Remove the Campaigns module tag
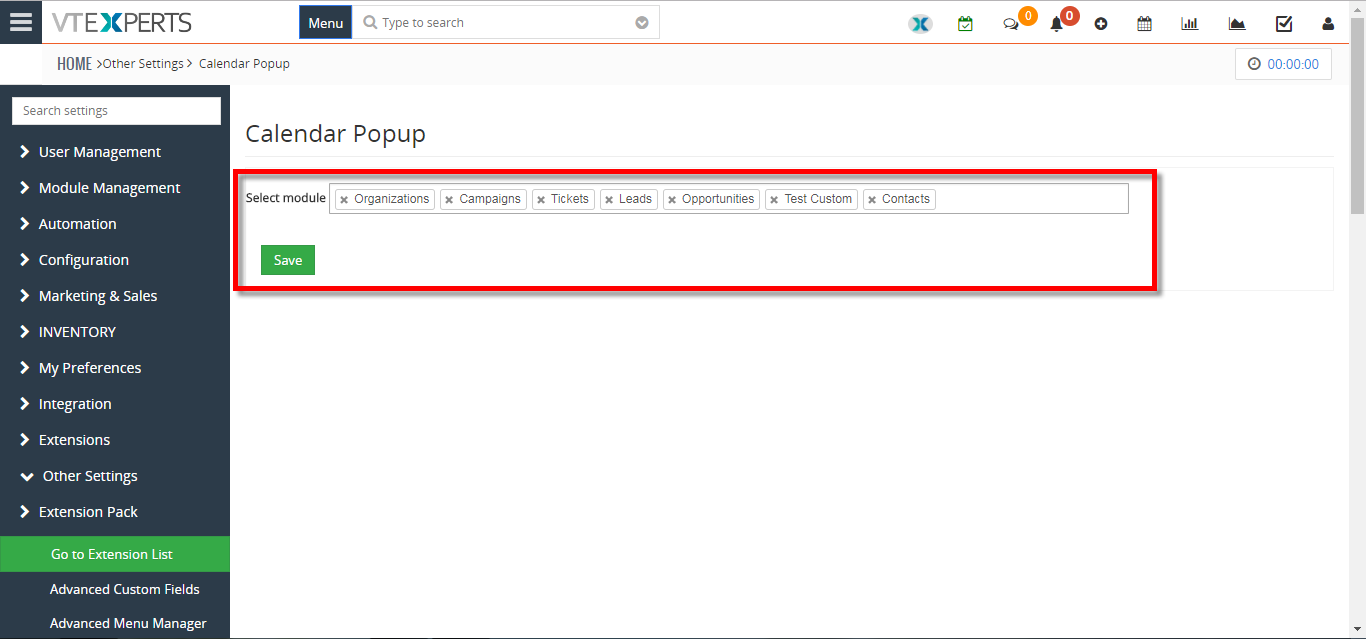 449,200
